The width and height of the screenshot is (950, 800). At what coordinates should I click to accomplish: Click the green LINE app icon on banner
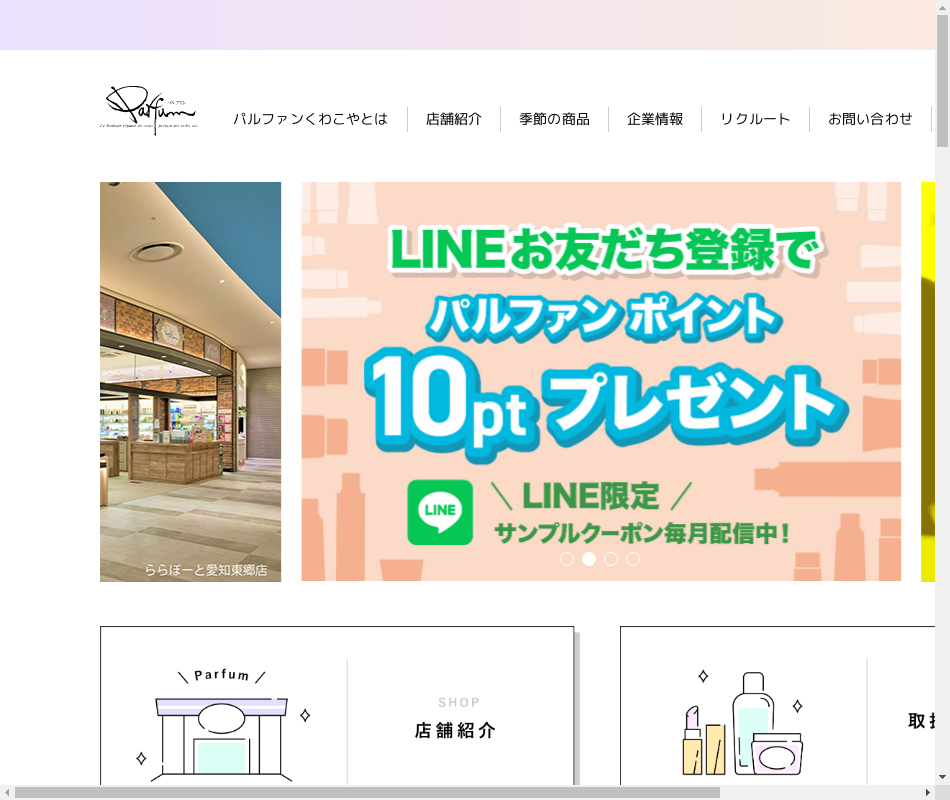[x=440, y=512]
